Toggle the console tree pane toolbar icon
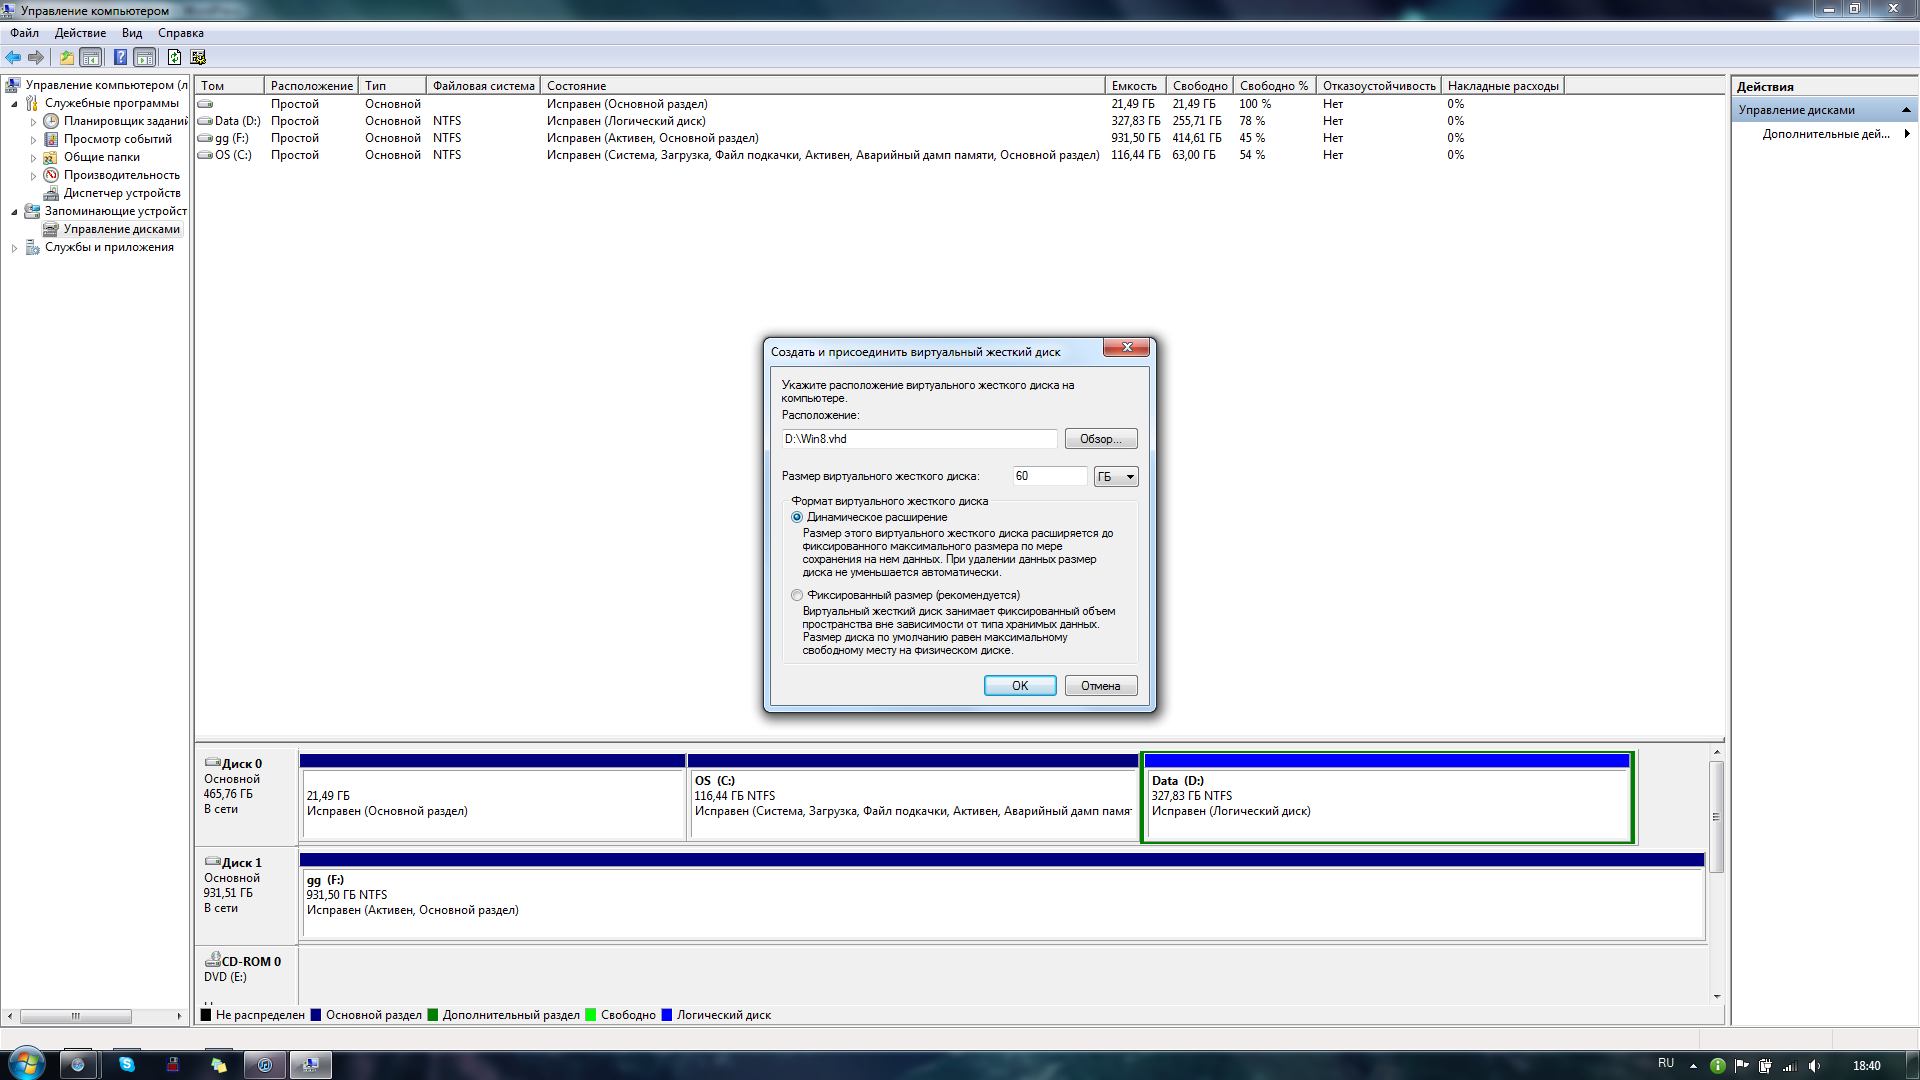Screen dimensions: 1920x1080 (91, 57)
